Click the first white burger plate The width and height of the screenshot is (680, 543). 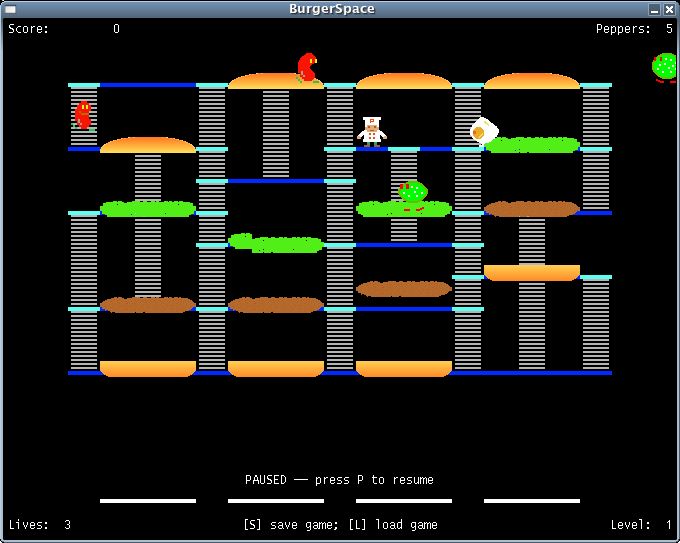148,501
